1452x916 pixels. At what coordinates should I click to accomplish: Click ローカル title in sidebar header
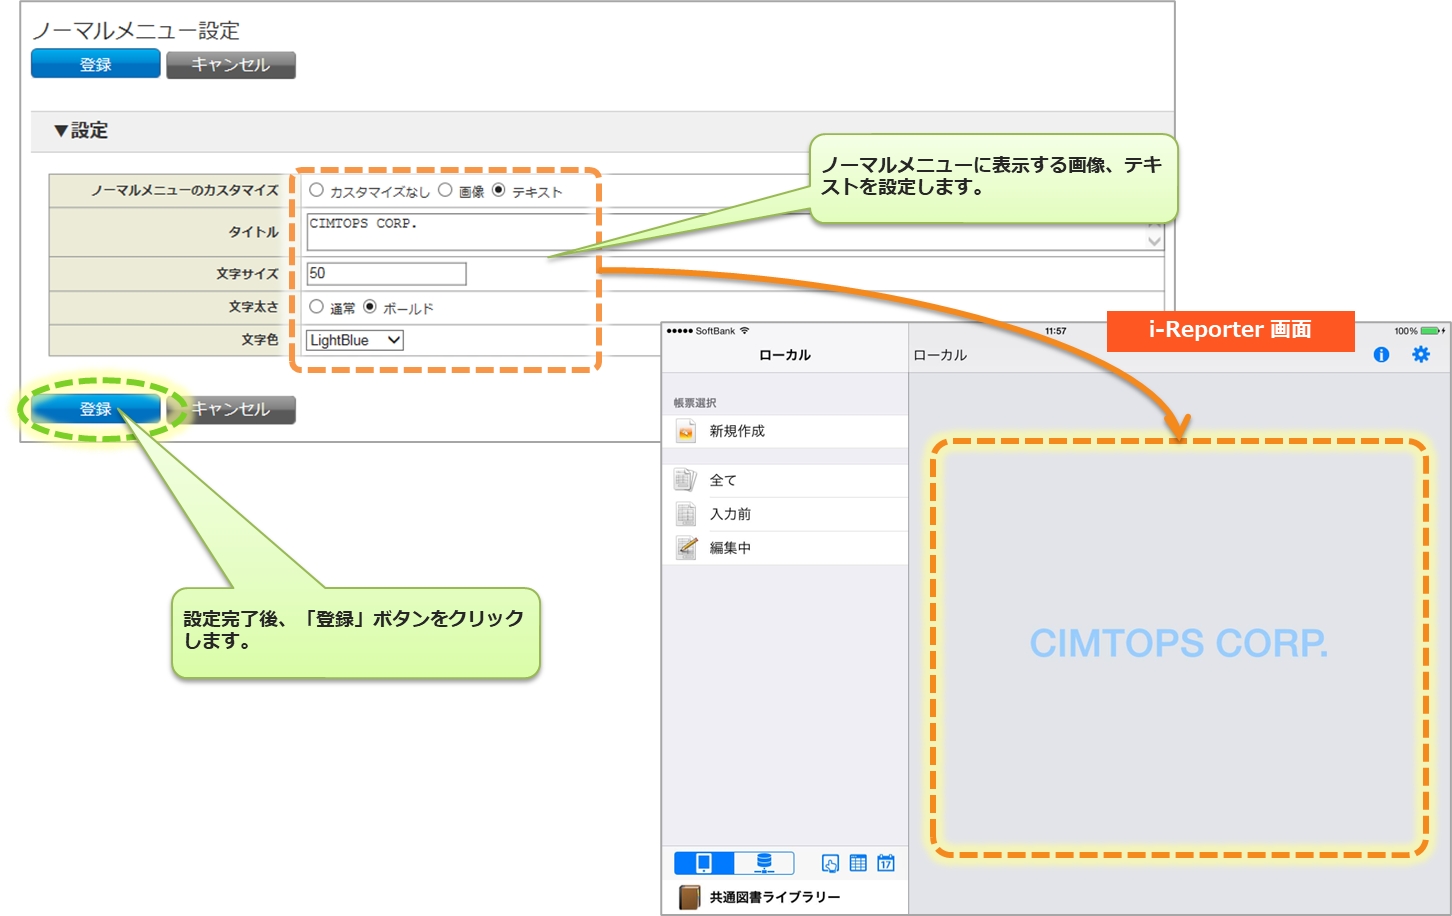click(785, 355)
